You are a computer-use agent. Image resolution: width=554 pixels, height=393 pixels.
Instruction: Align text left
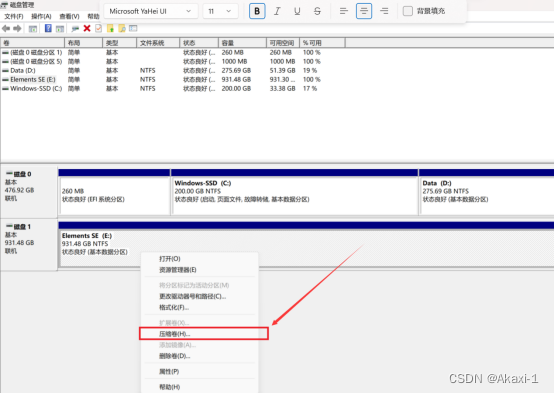[343, 11]
